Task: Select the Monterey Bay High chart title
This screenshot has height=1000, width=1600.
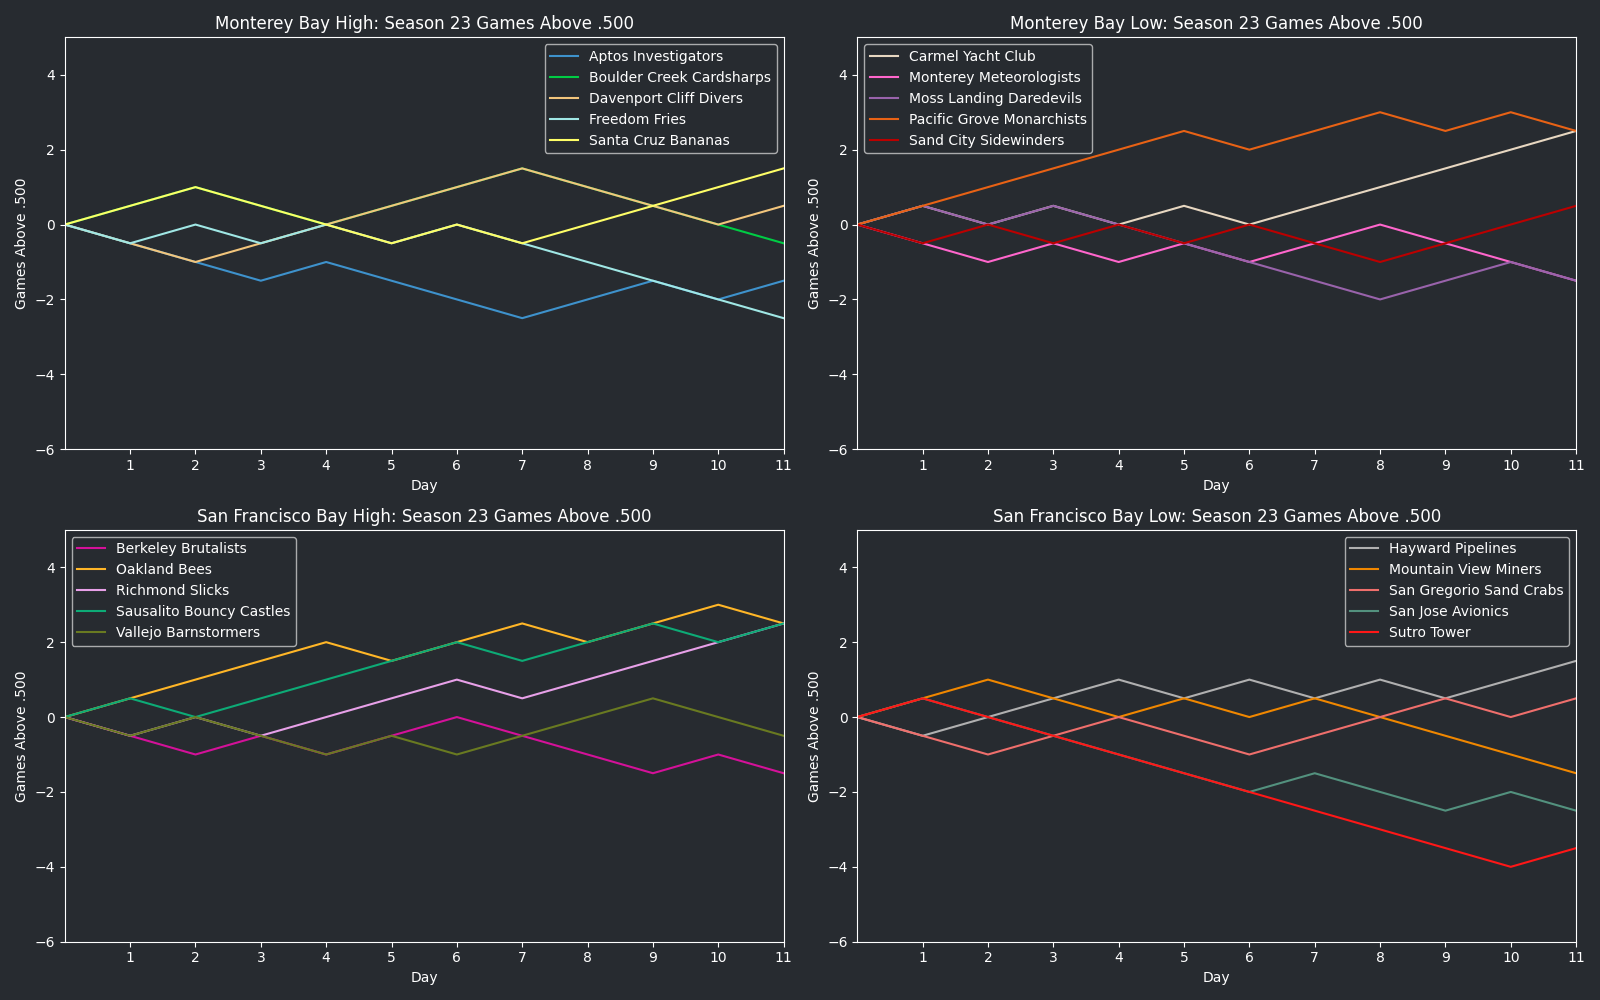Action: [424, 23]
